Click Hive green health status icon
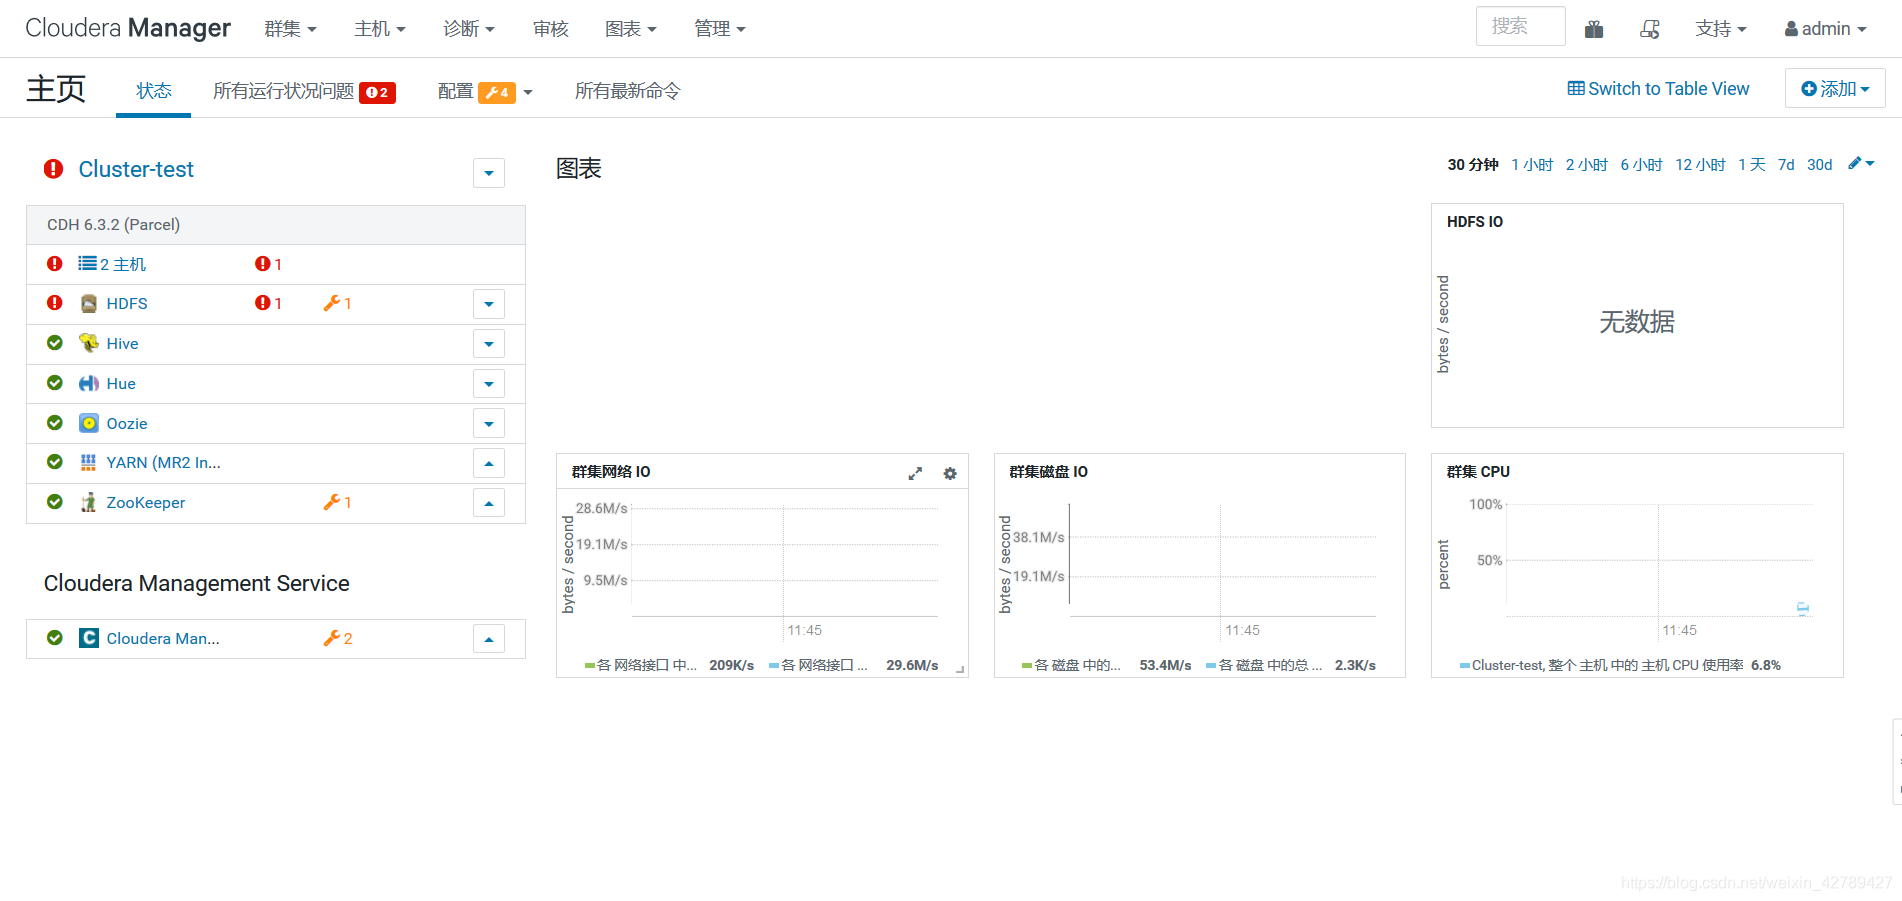Screen dimensions: 1902x901 55,343
